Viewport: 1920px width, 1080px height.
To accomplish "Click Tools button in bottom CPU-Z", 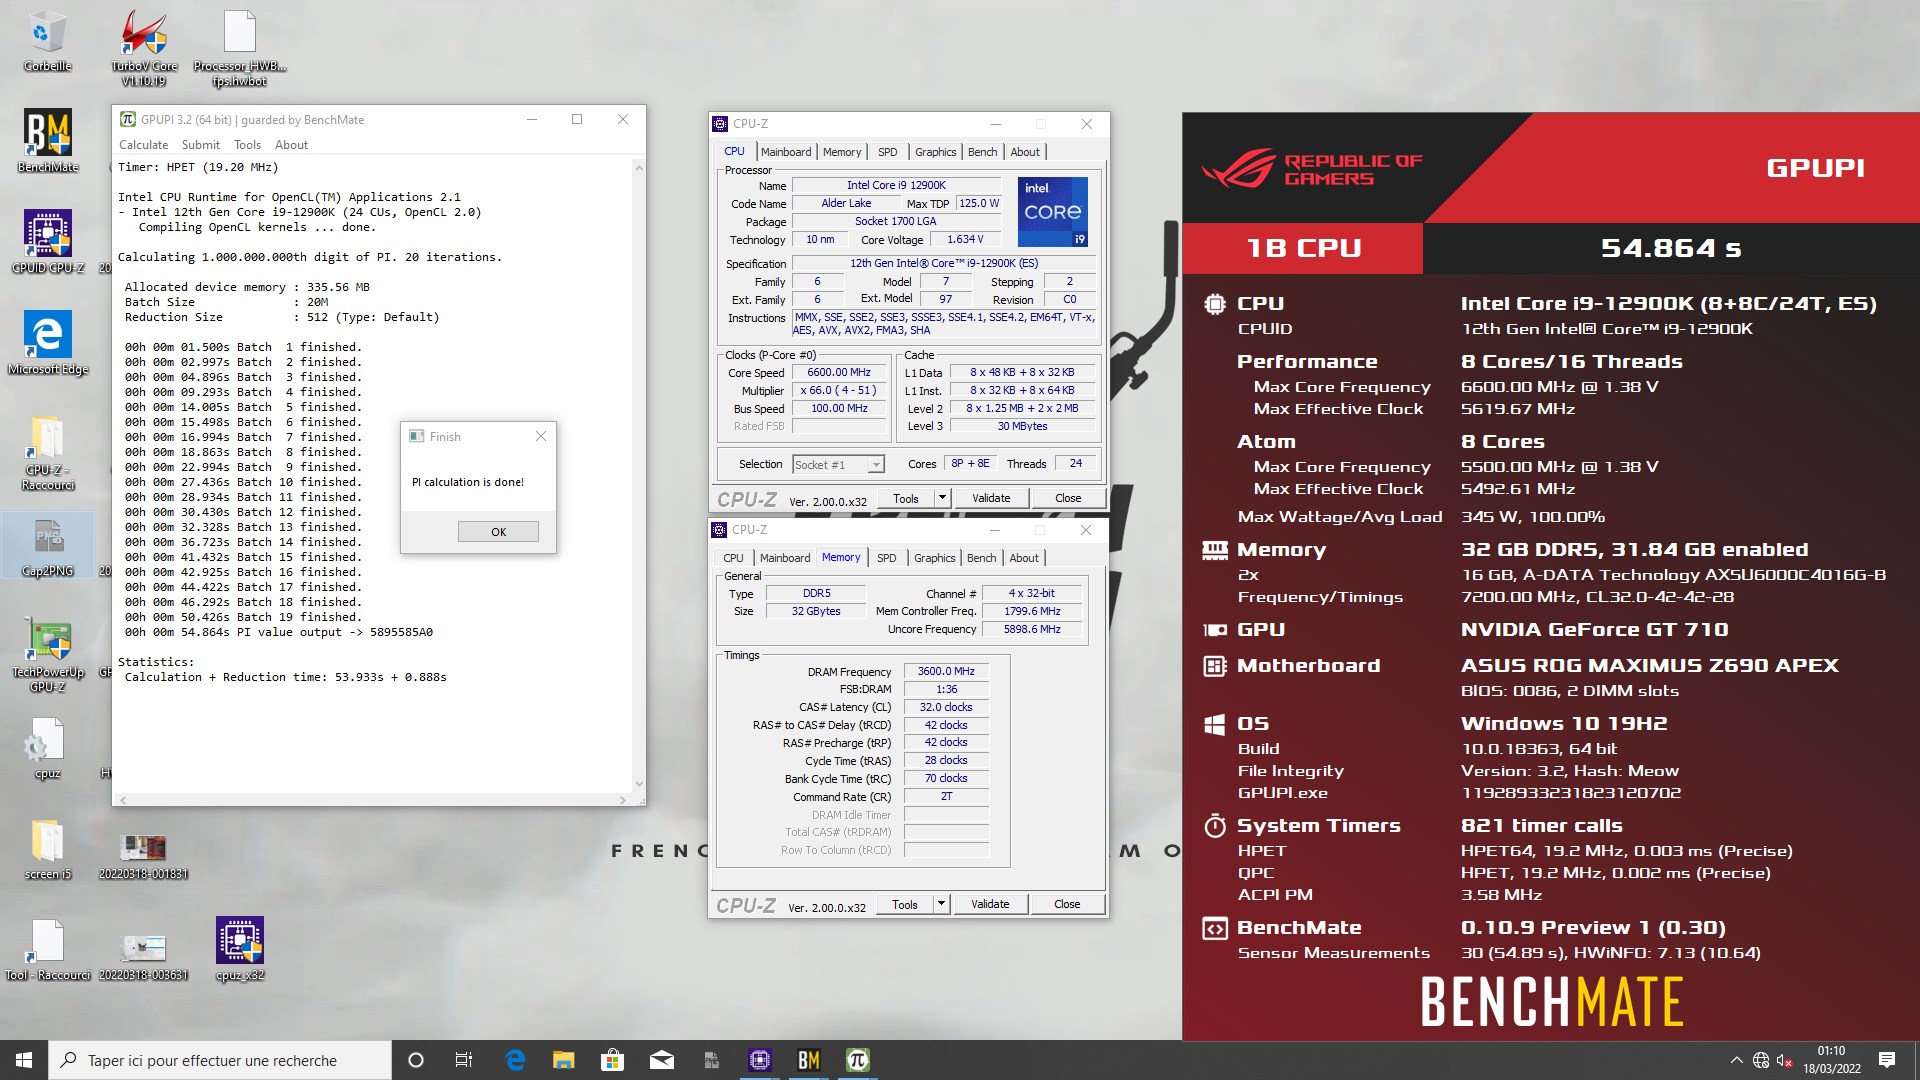I will coord(905,904).
